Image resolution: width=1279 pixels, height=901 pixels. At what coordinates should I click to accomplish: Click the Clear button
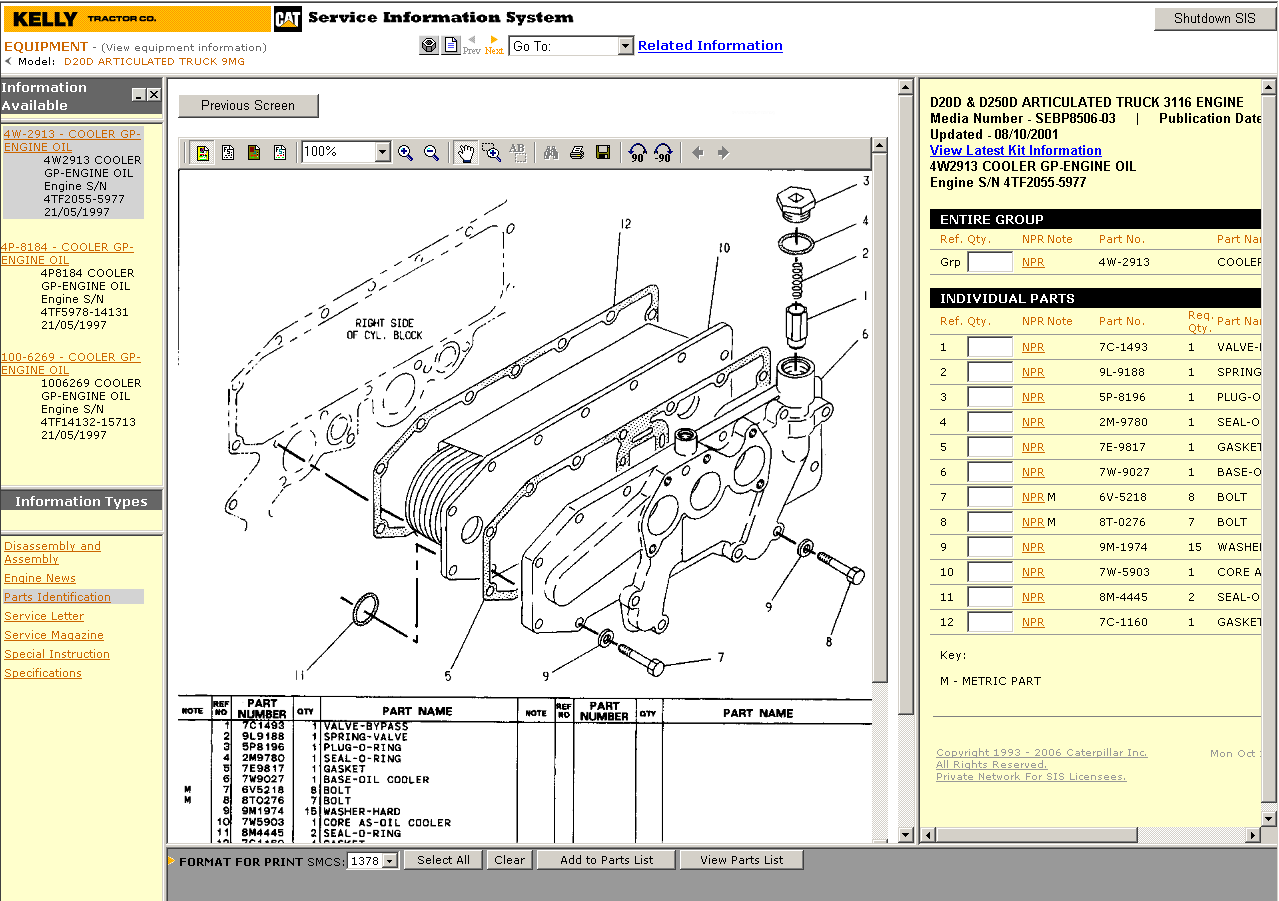[x=509, y=860]
